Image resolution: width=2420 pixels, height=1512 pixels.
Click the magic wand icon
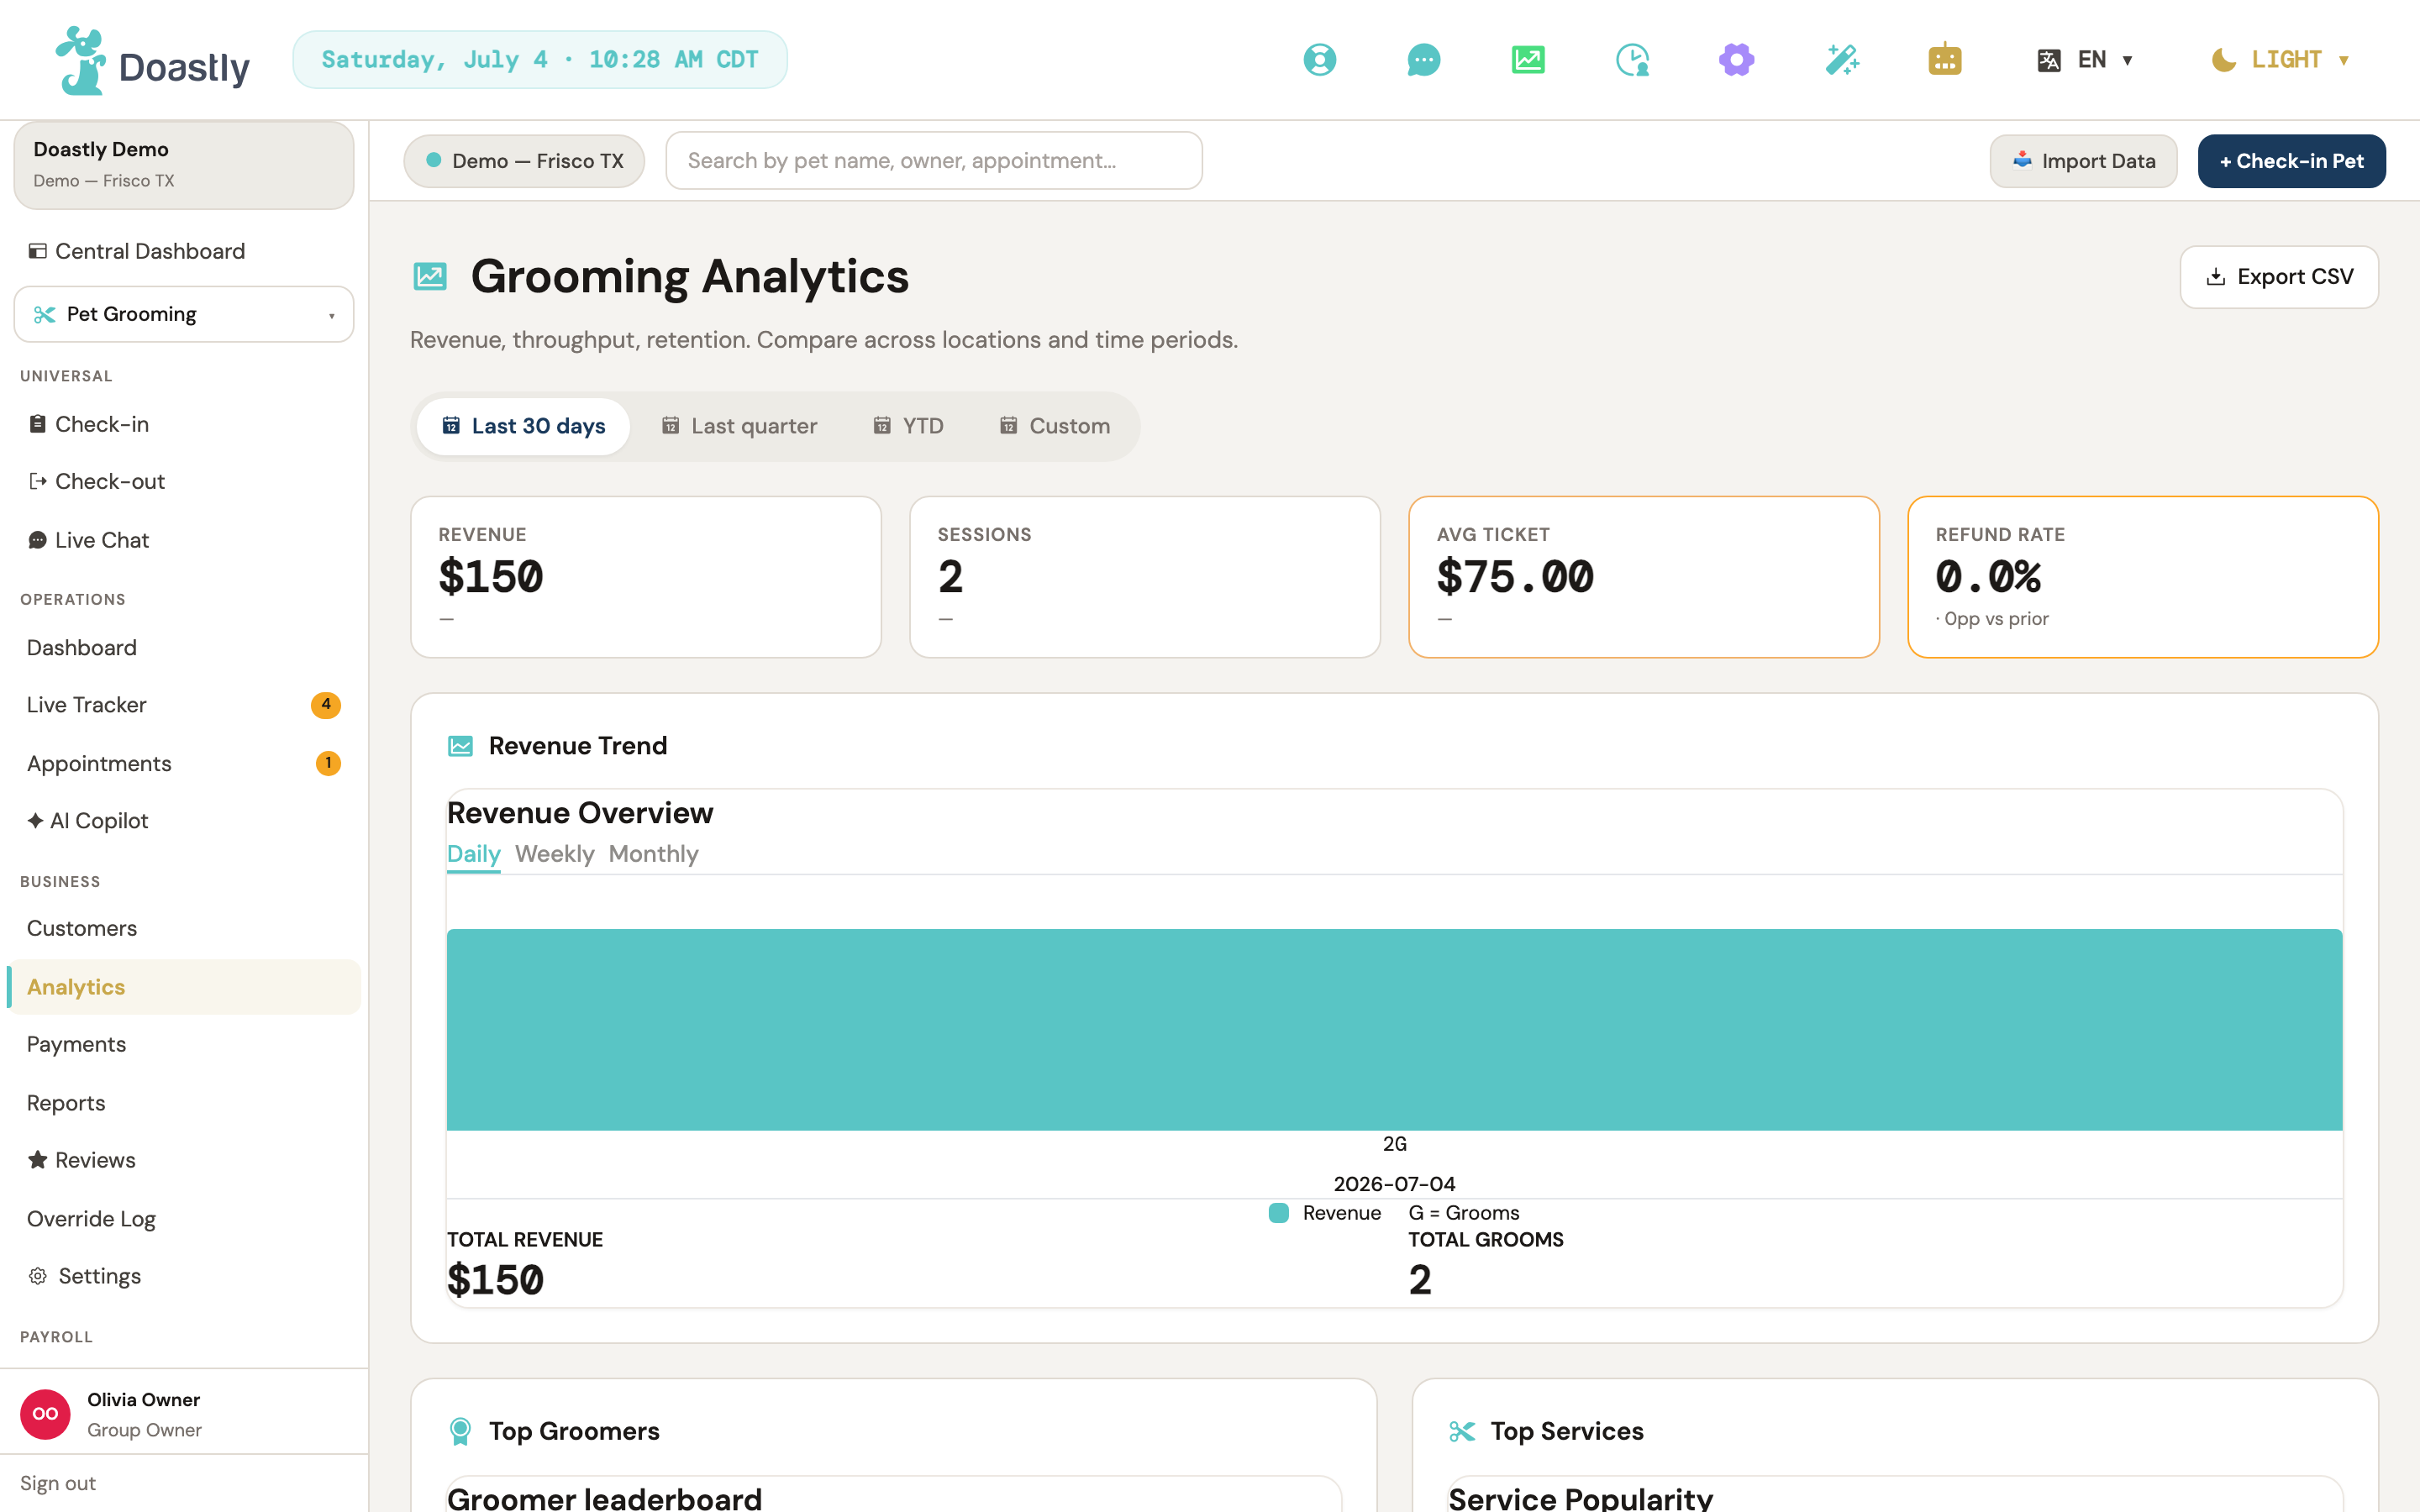point(1841,60)
